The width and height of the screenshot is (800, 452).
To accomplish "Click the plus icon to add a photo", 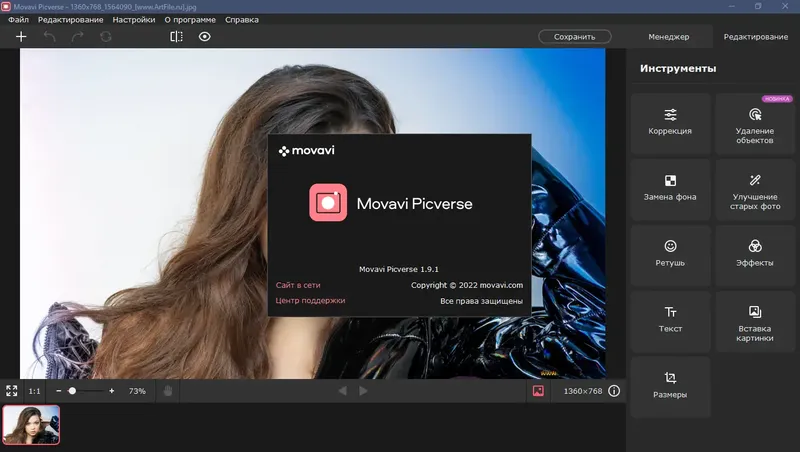I will (x=21, y=37).
